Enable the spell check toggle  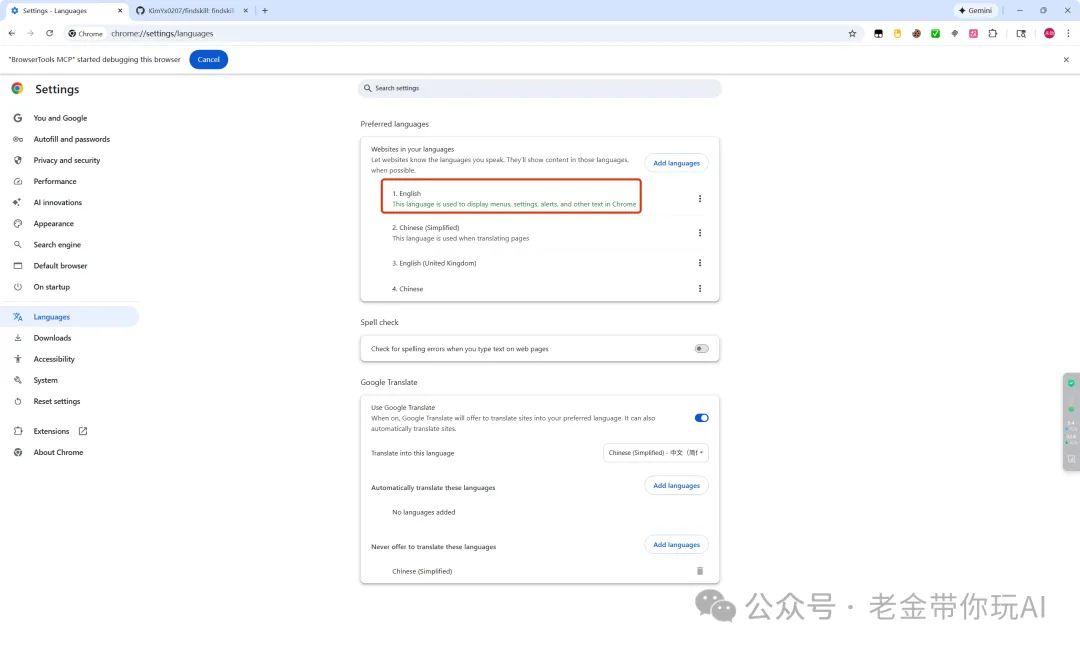701,349
